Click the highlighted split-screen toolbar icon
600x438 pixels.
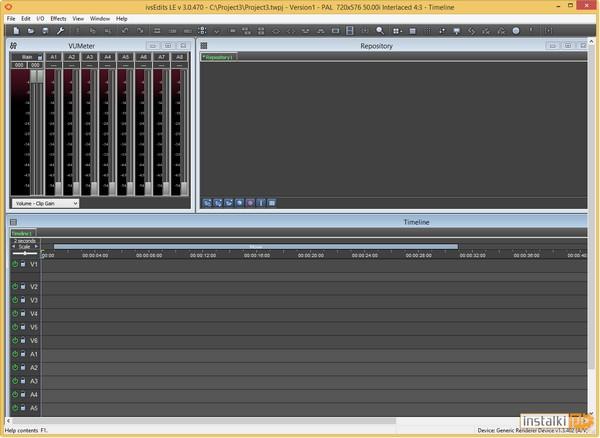tap(349, 31)
